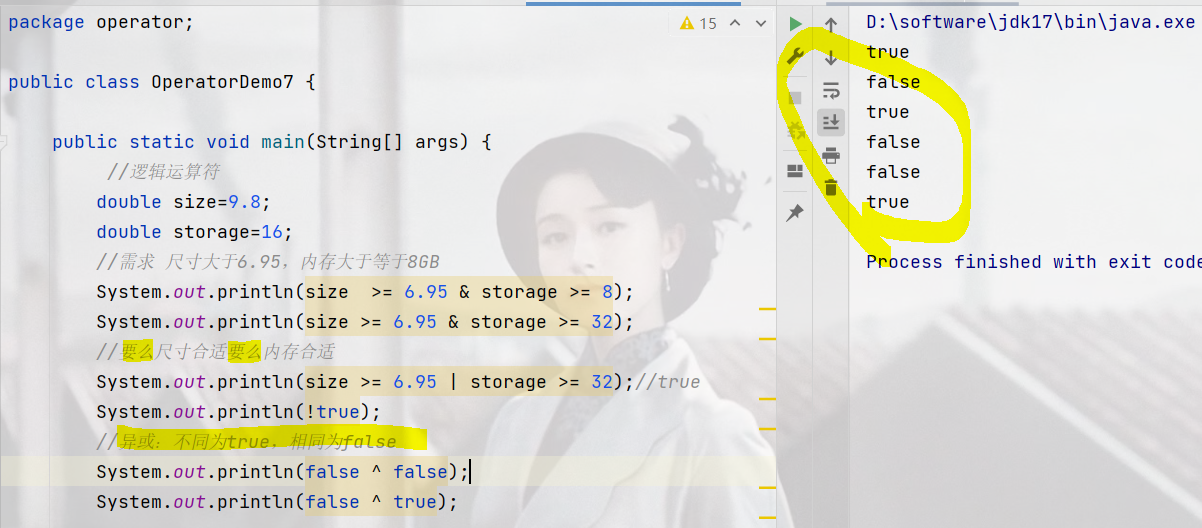The image size is (1202, 528).
Task: Clear console with the trash icon
Action: pos(831,187)
